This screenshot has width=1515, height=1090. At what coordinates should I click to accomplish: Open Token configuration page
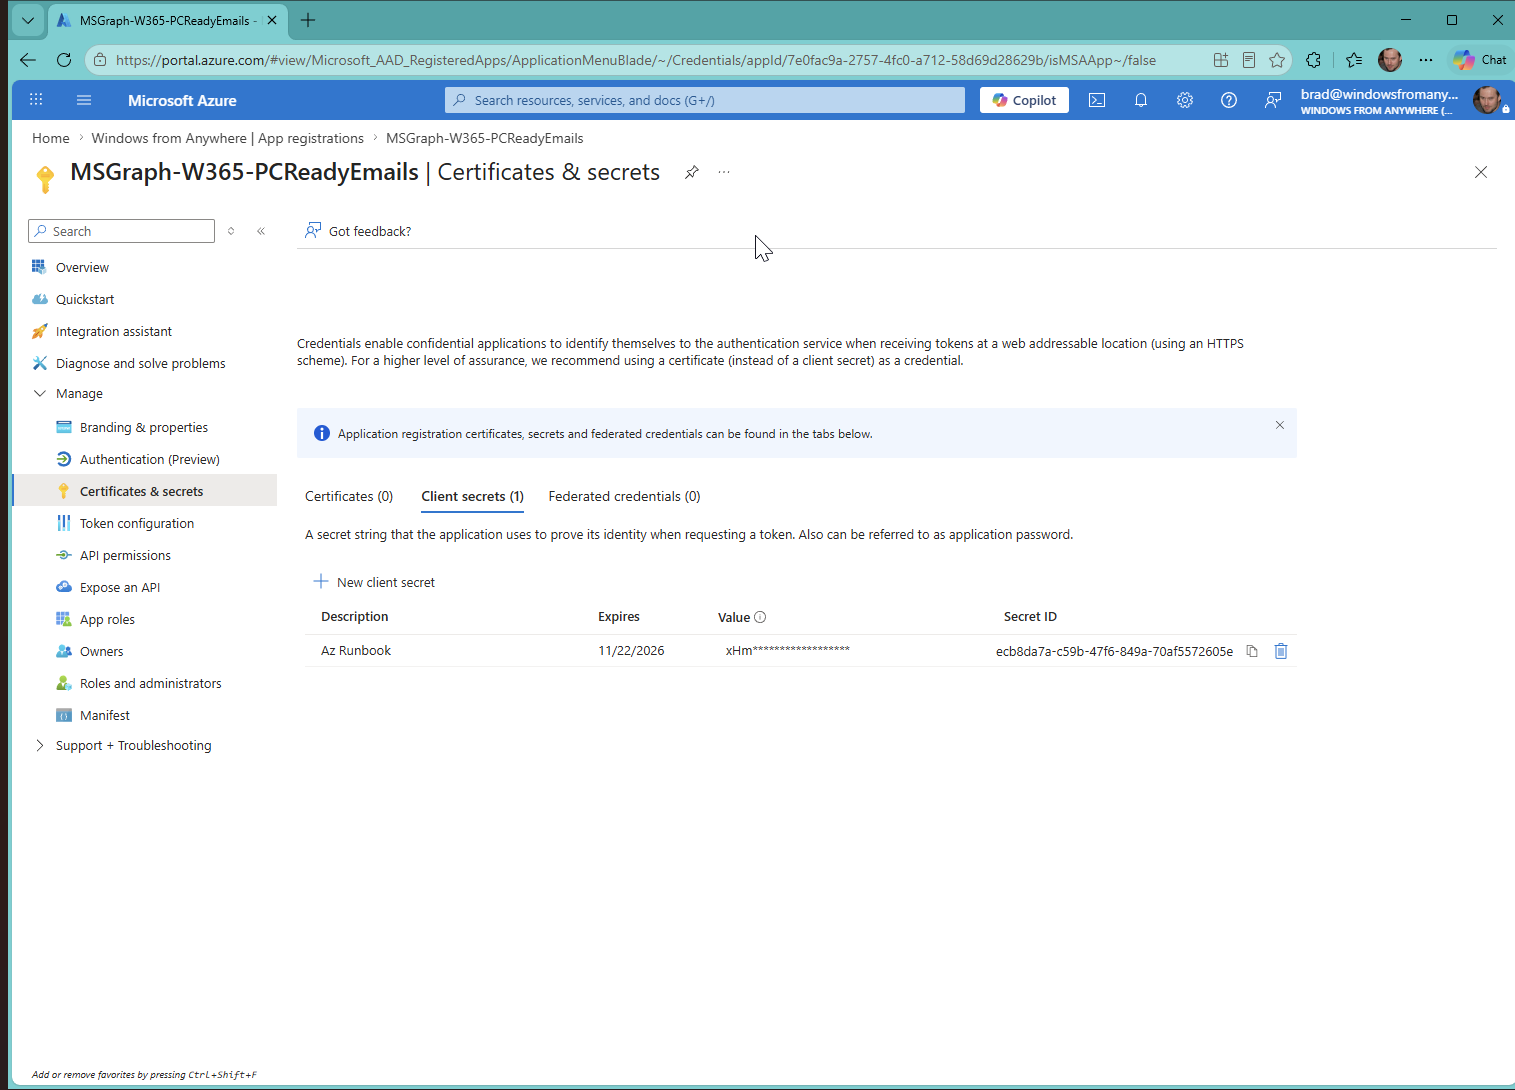point(137,523)
